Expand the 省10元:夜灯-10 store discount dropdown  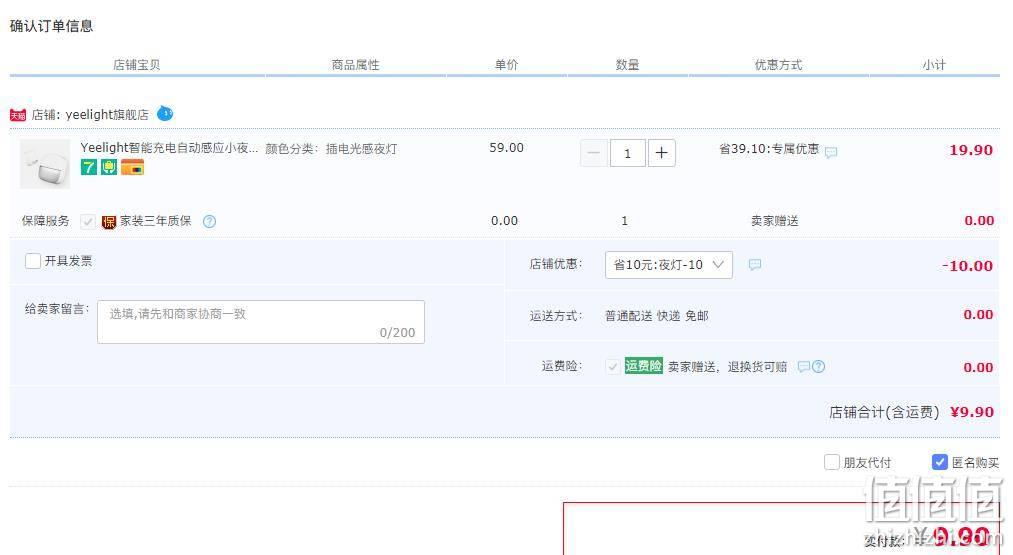[669, 265]
